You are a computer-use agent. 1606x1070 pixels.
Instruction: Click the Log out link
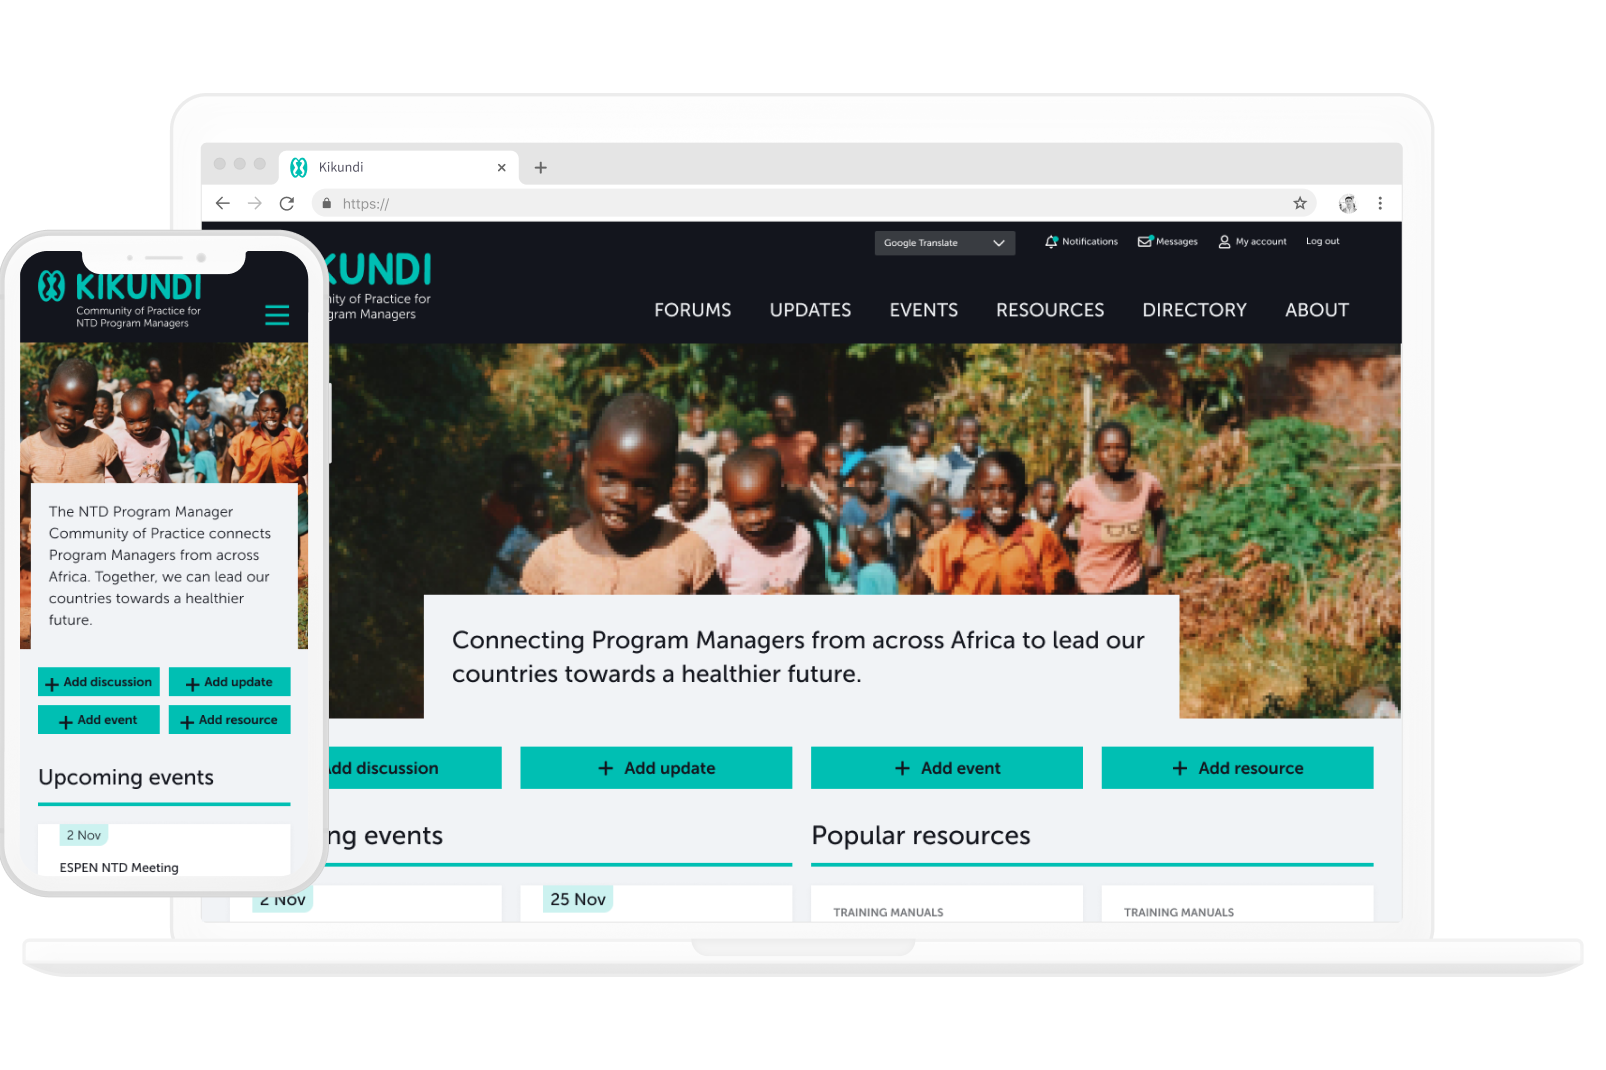click(x=1322, y=241)
